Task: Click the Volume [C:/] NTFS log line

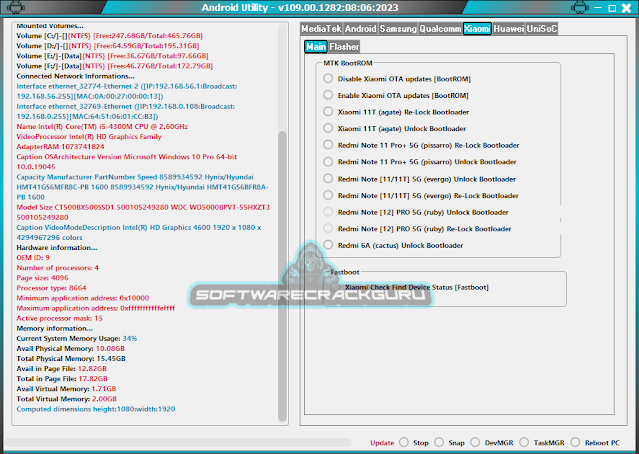Action: point(109,36)
